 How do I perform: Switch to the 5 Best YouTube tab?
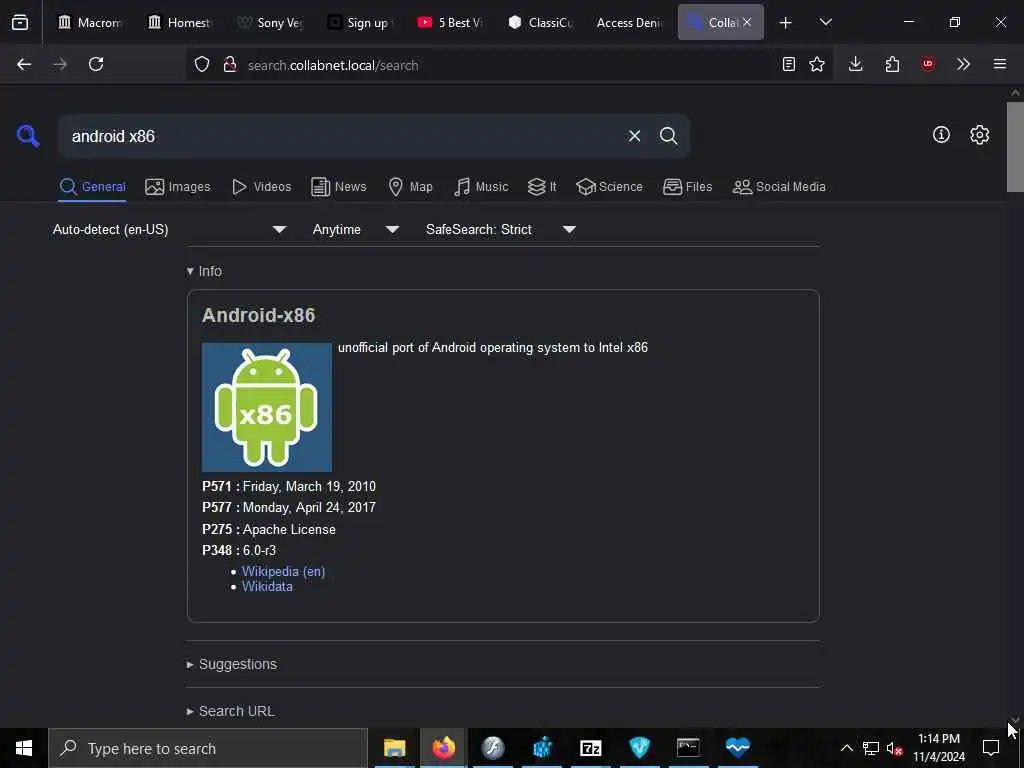coord(451,23)
